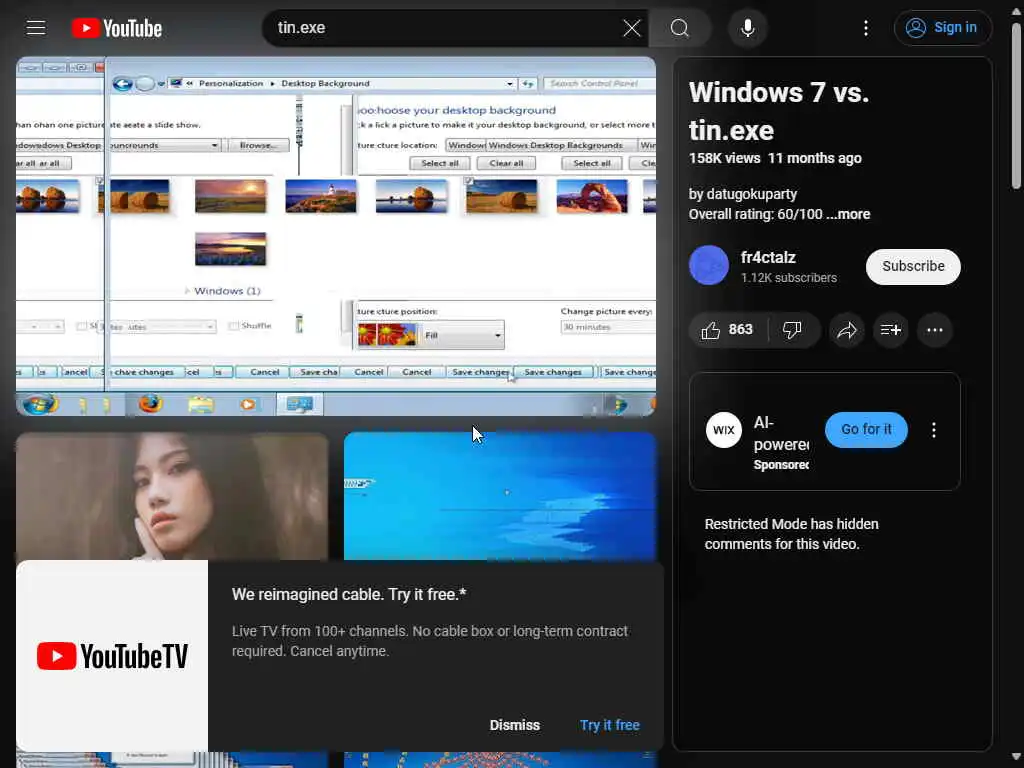This screenshot has width=1024, height=768.
Task: Open more video actions ellipsis
Action: 935,330
